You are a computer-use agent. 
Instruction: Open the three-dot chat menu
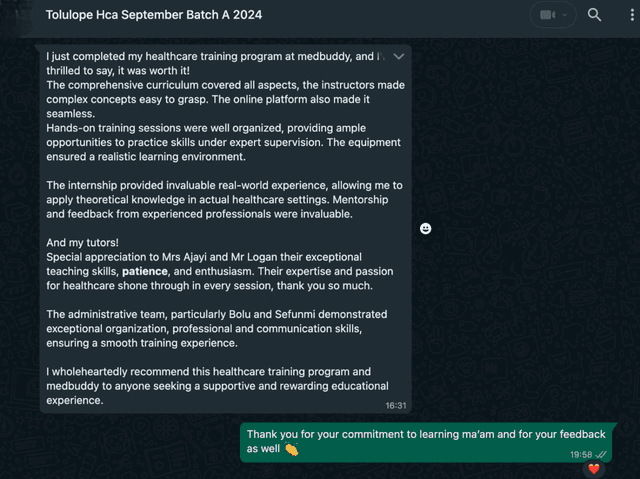point(631,15)
